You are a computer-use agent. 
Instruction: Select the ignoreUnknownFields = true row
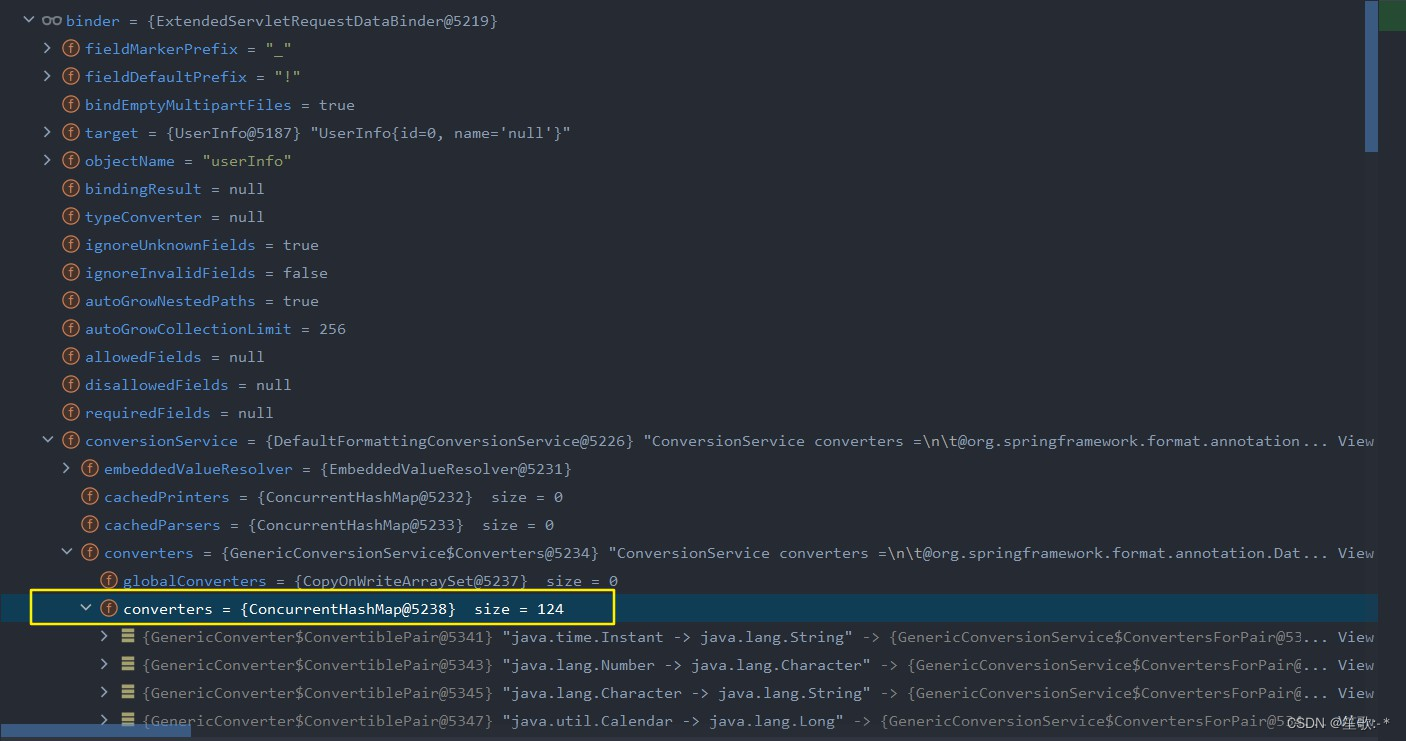coord(689,244)
